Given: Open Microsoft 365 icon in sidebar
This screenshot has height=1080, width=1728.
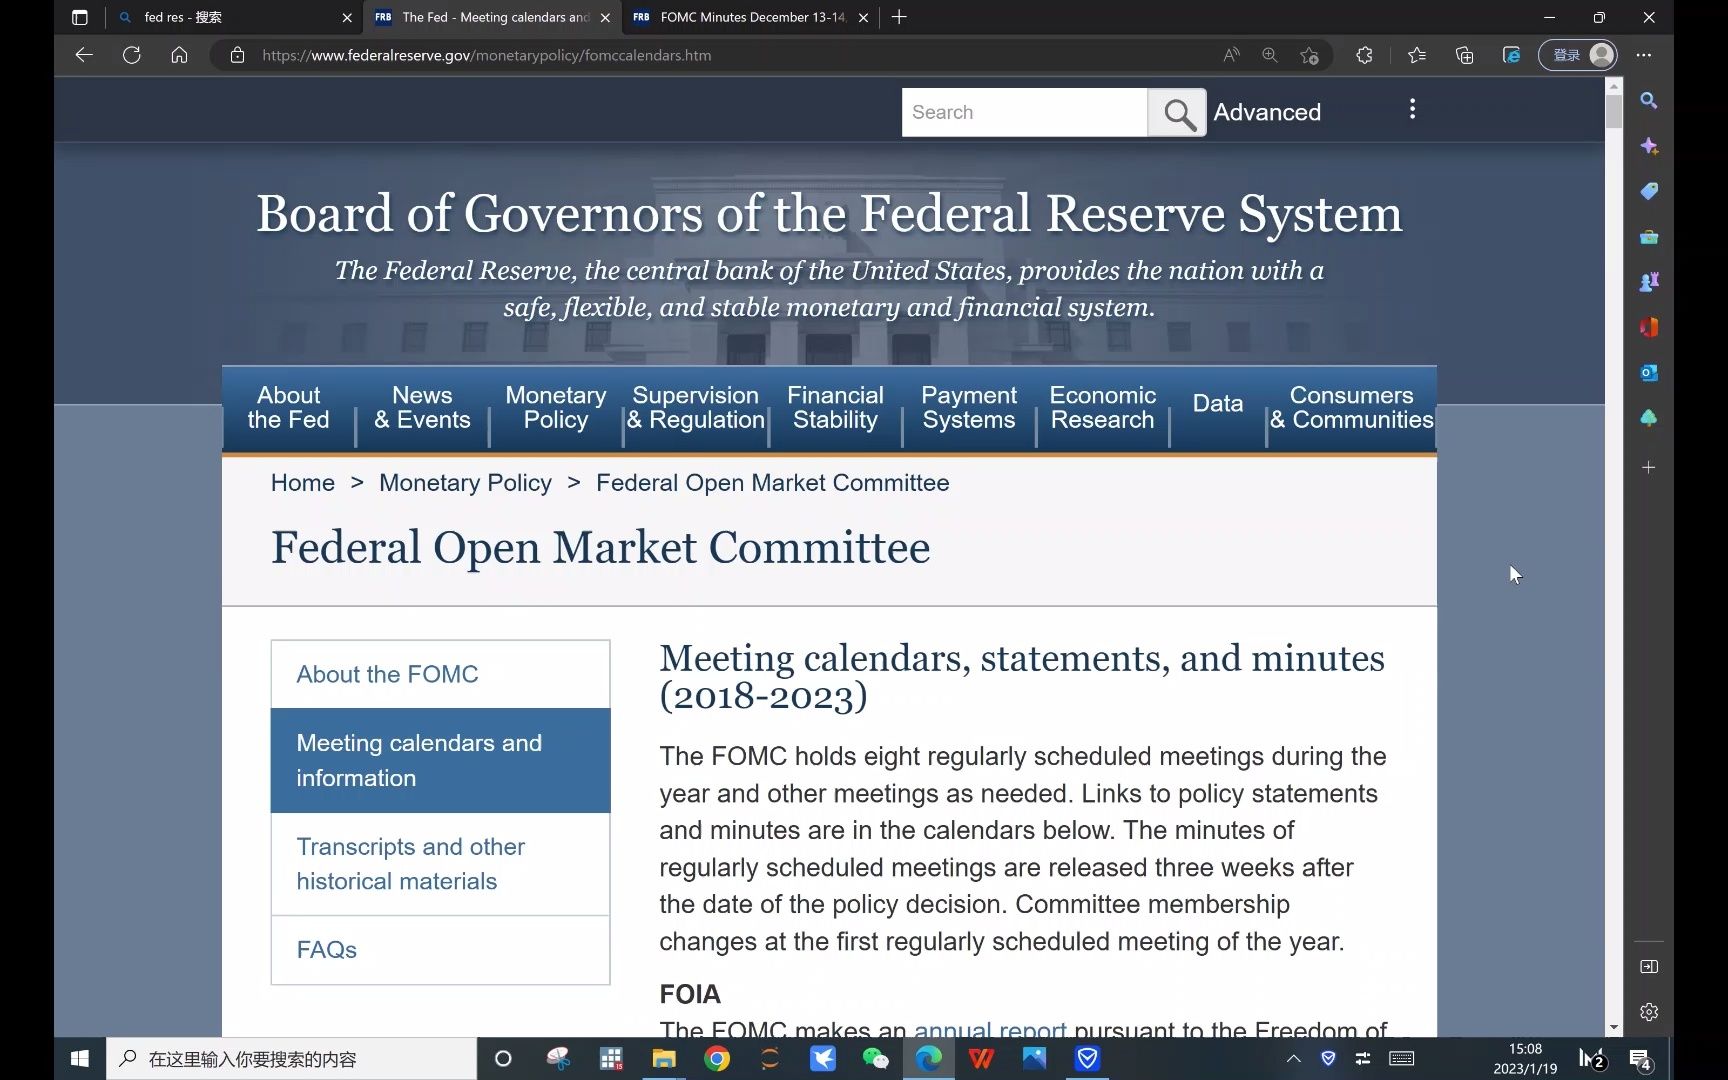Looking at the screenshot, I should (x=1649, y=327).
